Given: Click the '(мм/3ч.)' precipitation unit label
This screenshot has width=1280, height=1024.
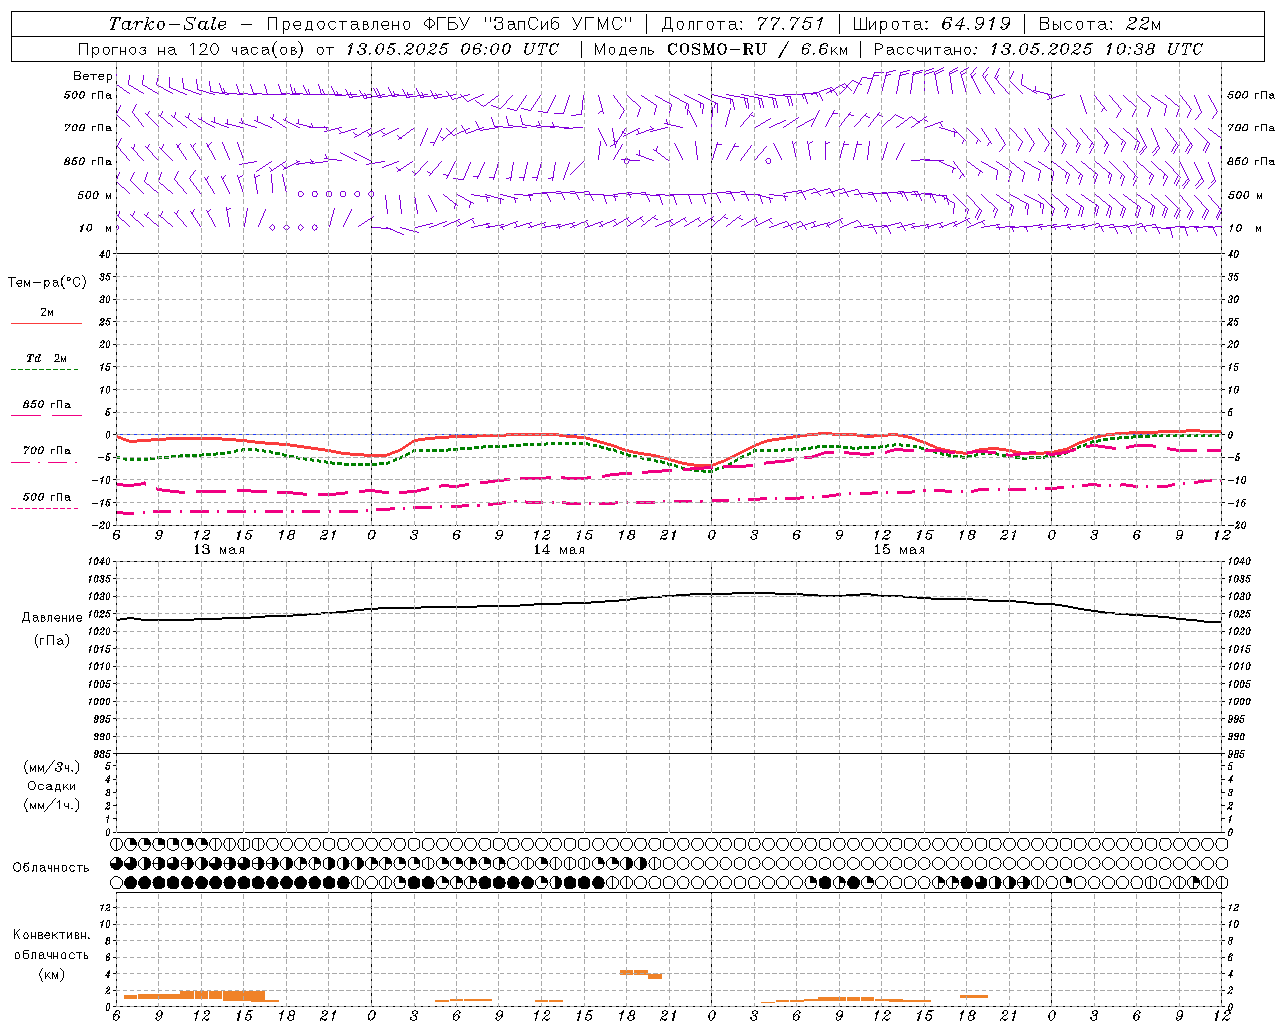Looking at the screenshot, I should [52, 767].
